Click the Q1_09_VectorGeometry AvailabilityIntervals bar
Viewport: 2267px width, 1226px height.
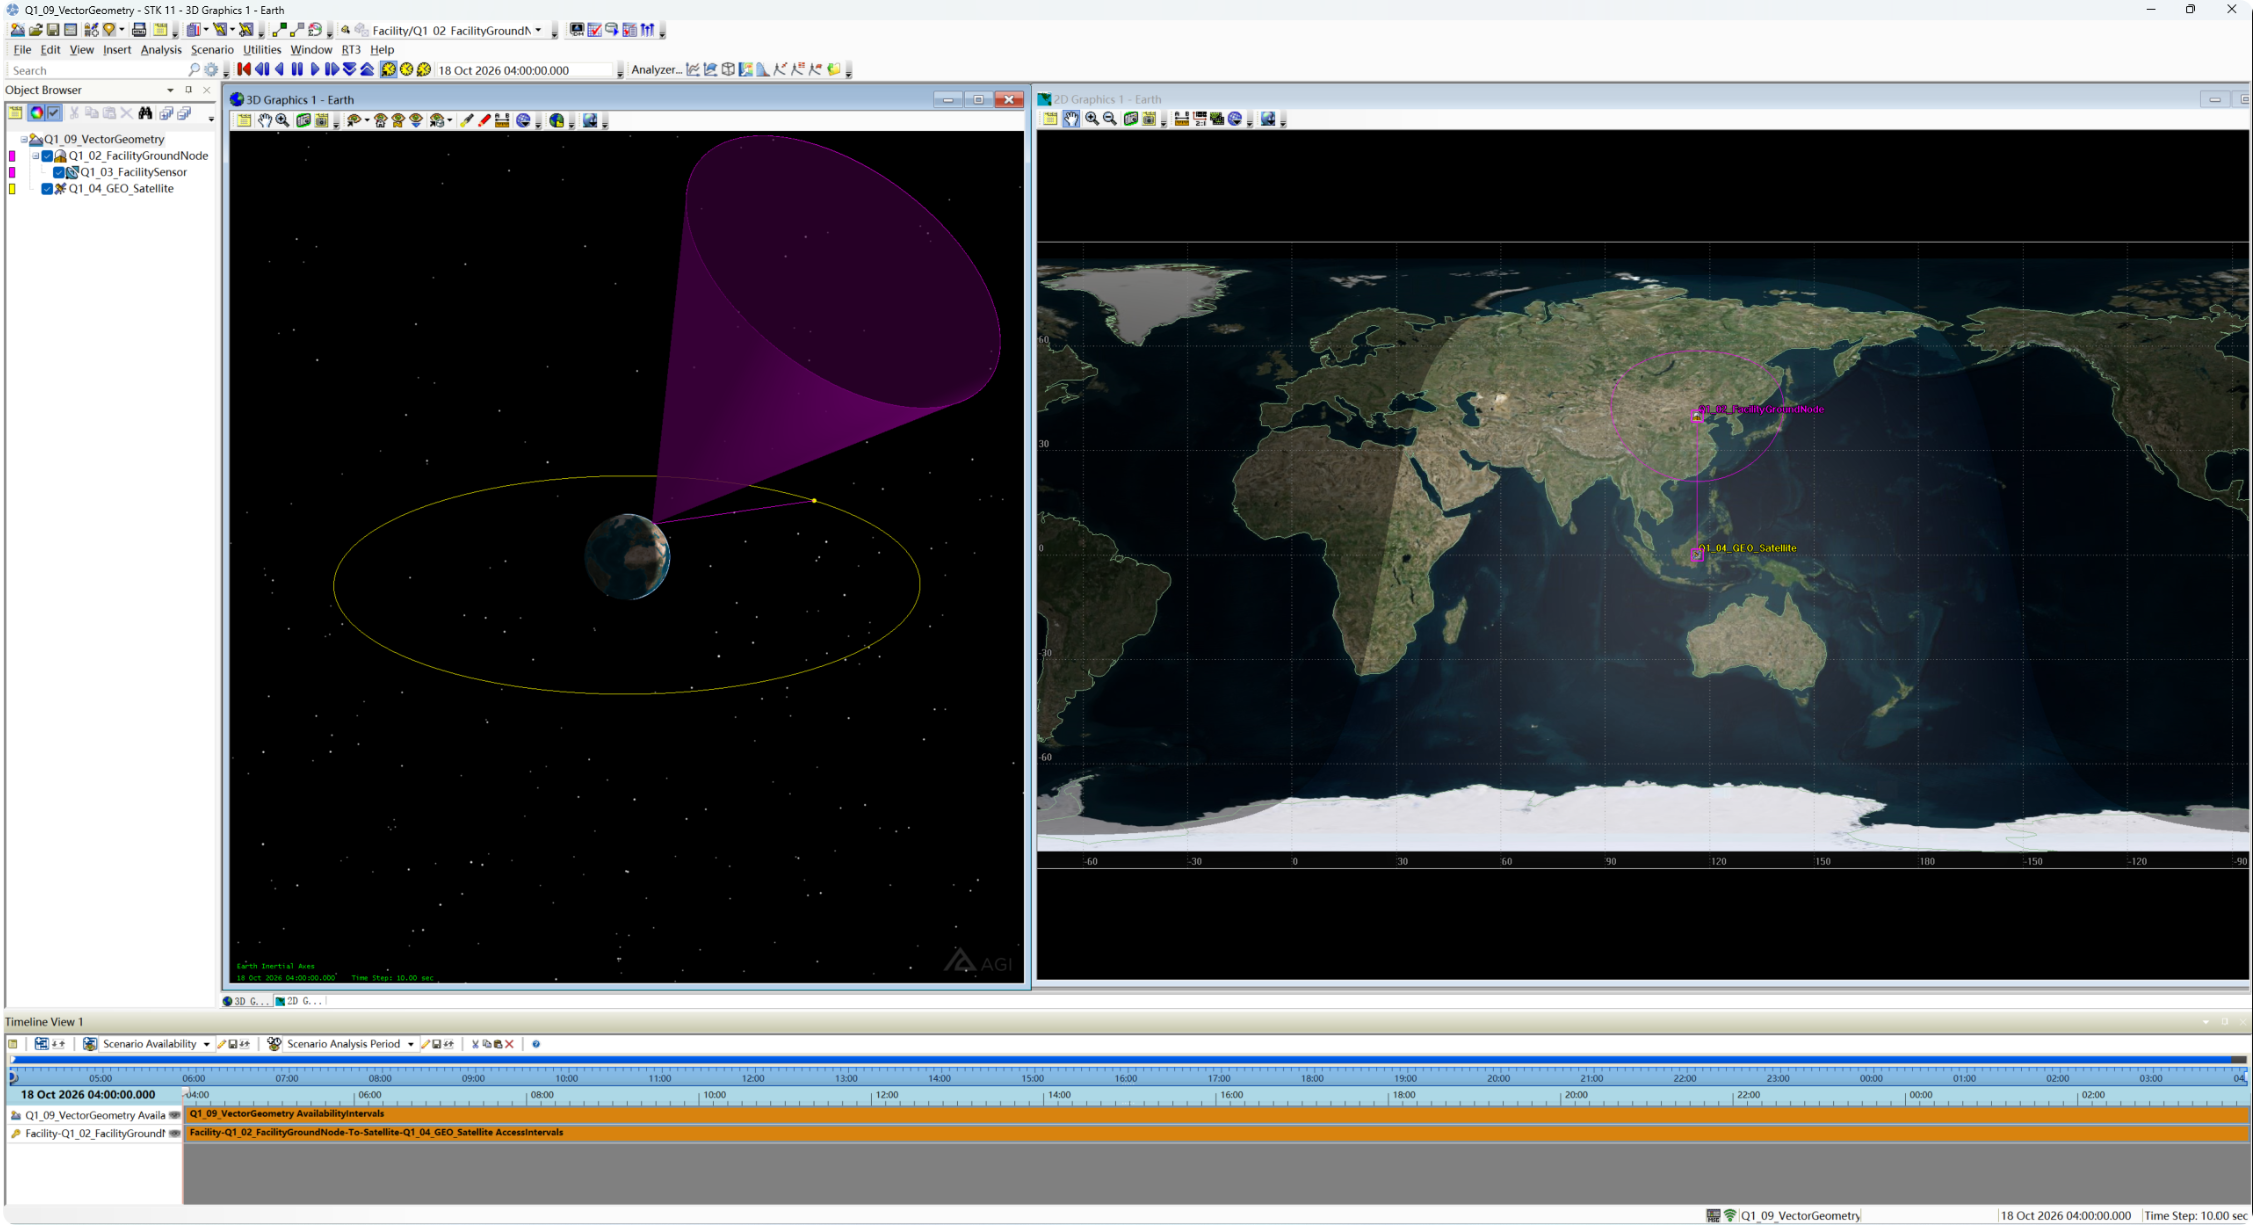[1217, 1114]
